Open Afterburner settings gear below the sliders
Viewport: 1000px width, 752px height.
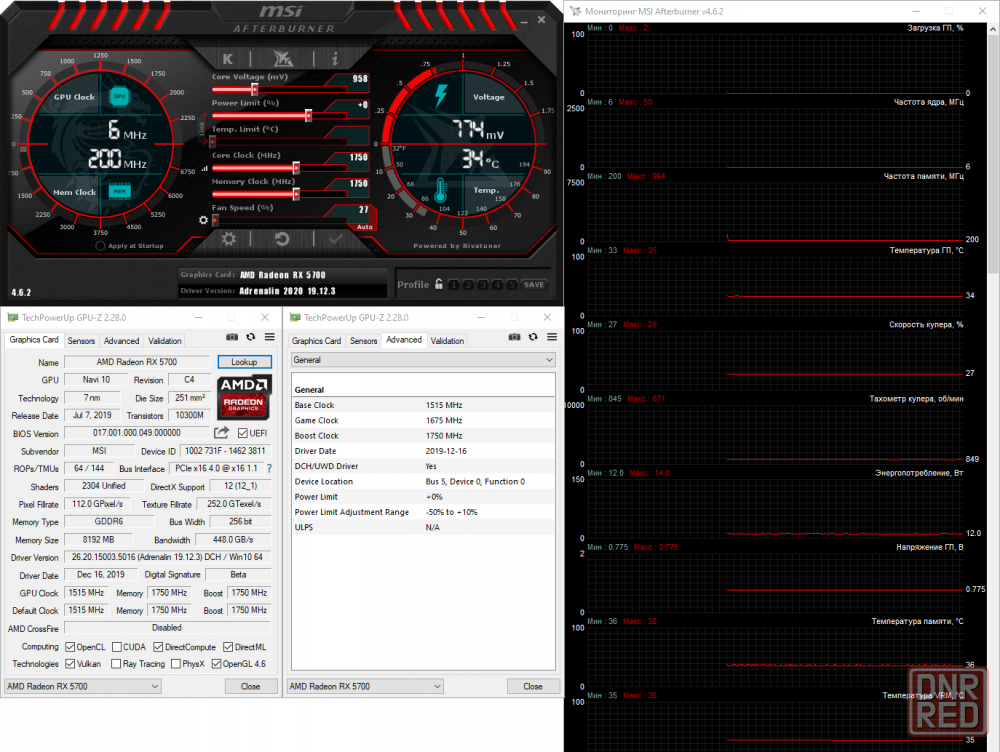(x=228, y=239)
